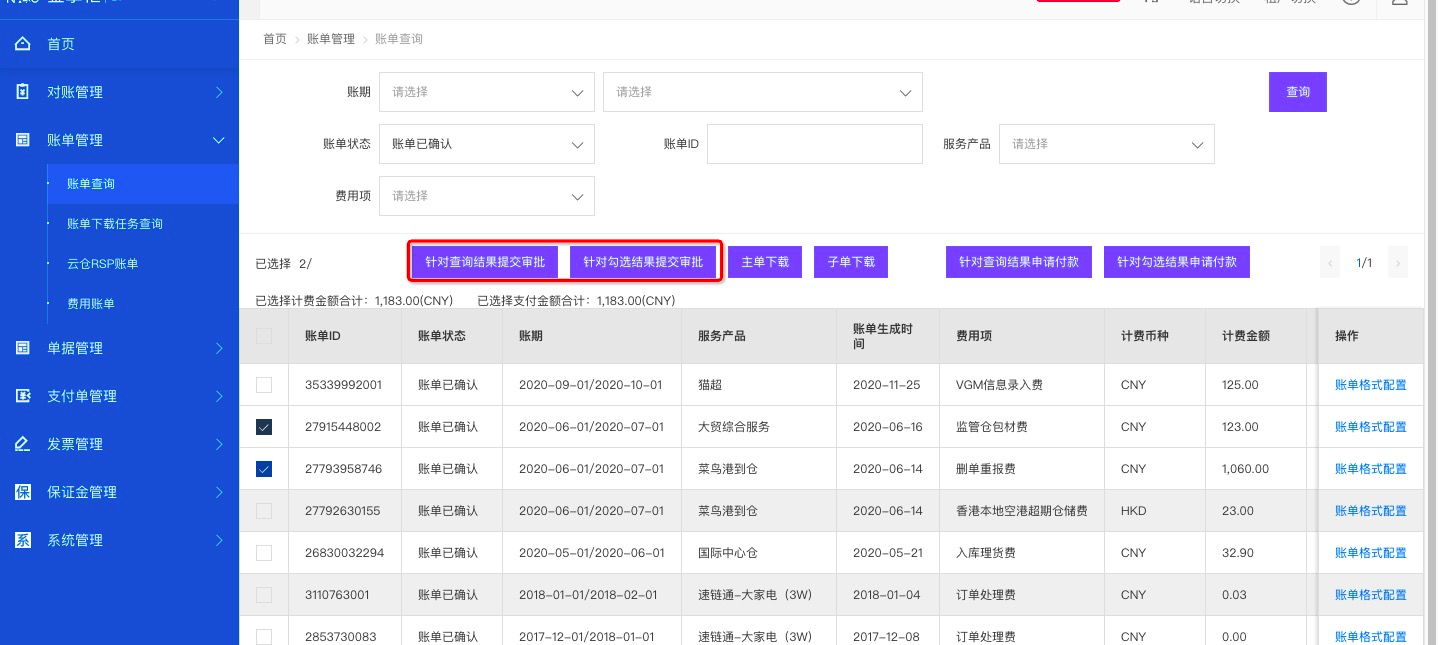Click 针对查询结果提交审批 button
The height and width of the screenshot is (645, 1438).
[x=485, y=262]
